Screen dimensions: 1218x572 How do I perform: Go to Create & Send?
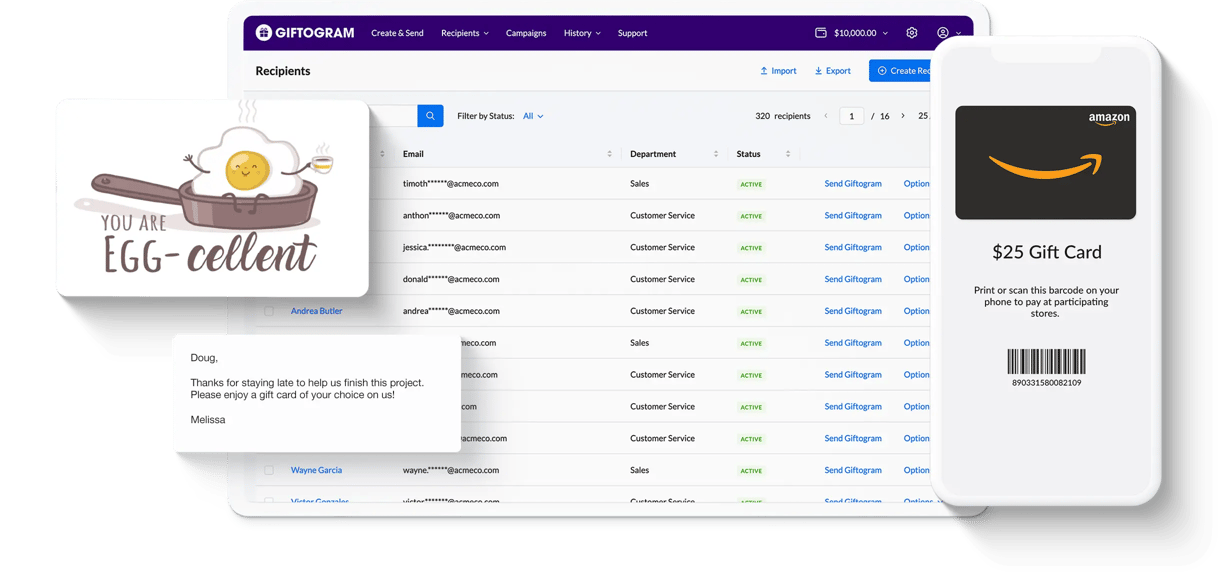(x=397, y=33)
